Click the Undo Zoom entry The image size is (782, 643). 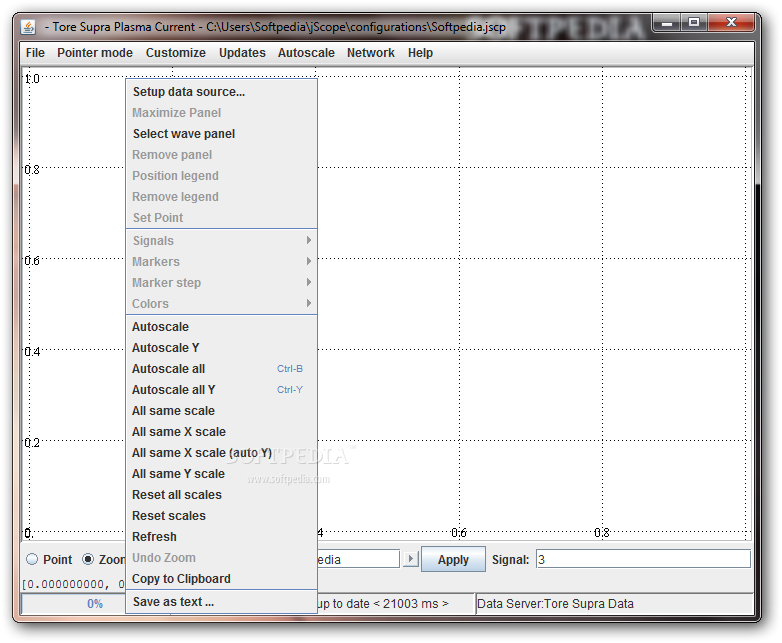tap(221, 558)
